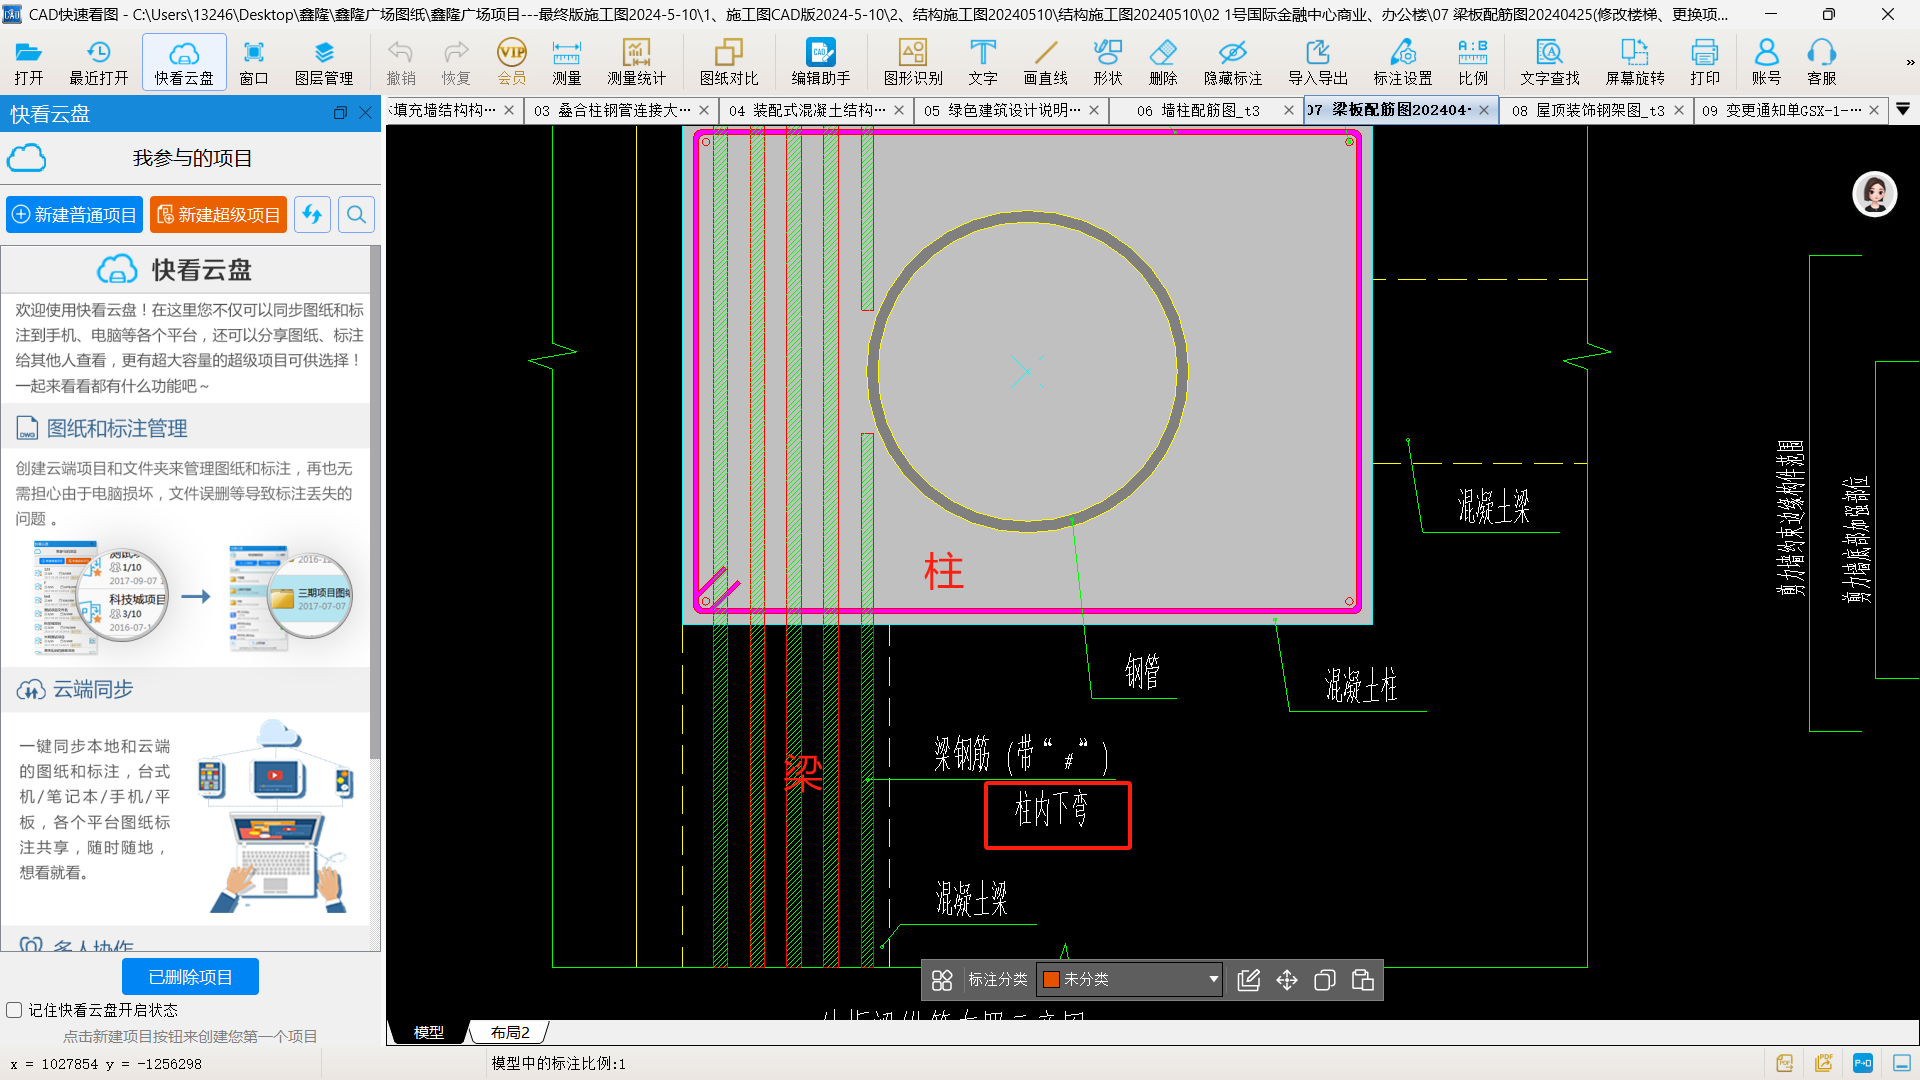Image resolution: width=1920 pixels, height=1080 pixels.
Task: Print drawing with 打印 icon
Action: (x=1705, y=62)
